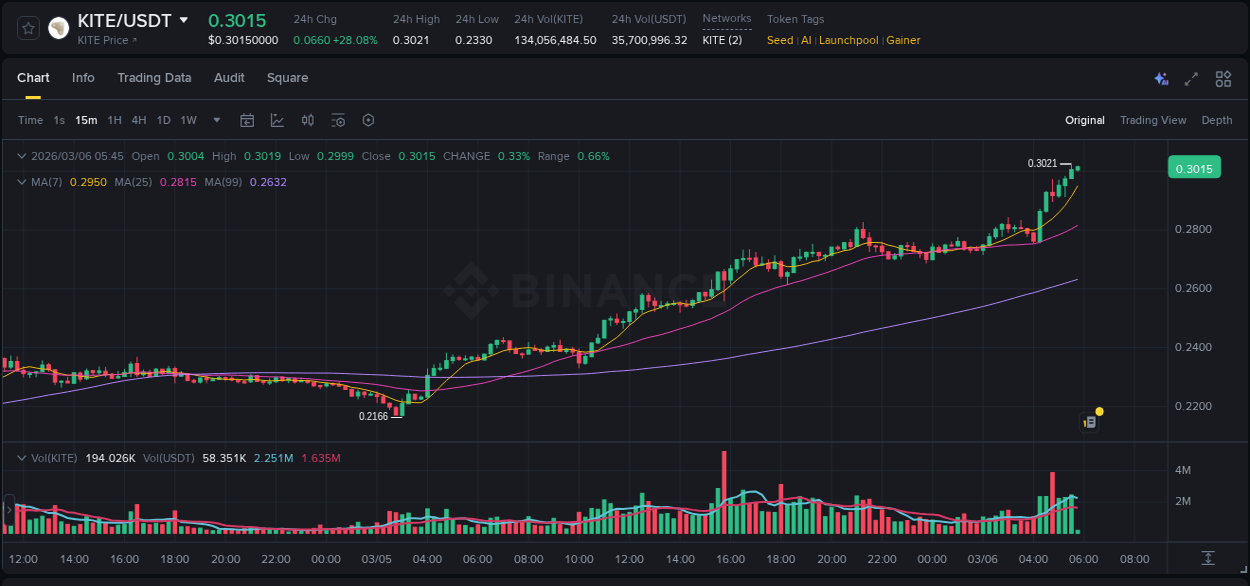Open the candlestick comparison tool icon

coord(307,119)
